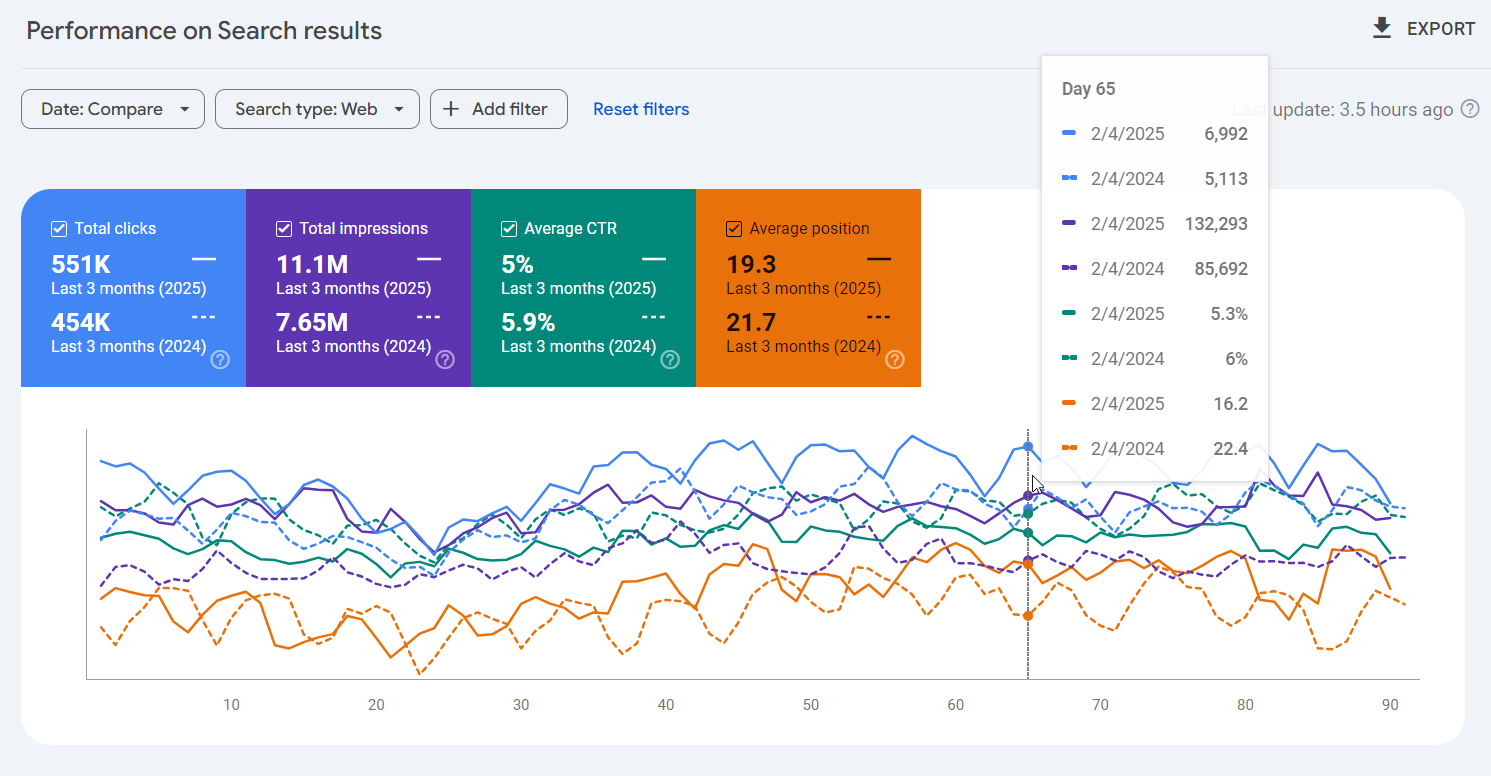Open the Date: Compare dropdown
1491x776 pixels.
coord(112,109)
